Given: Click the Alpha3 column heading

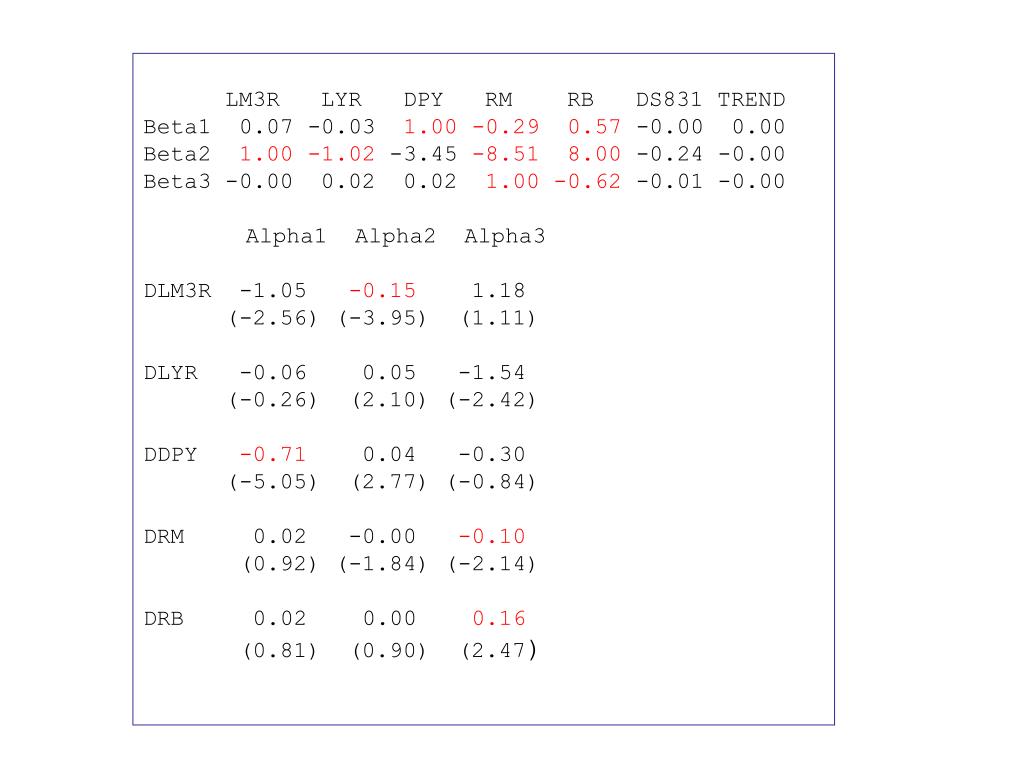Looking at the screenshot, I should point(504,236).
